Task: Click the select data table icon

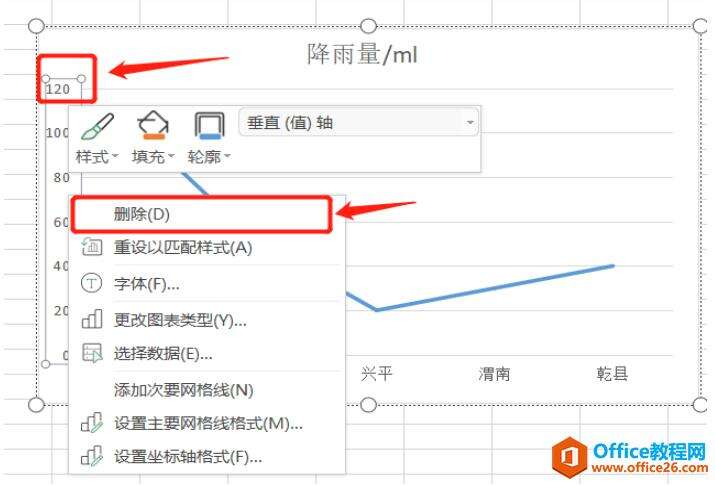Action: coord(92,353)
